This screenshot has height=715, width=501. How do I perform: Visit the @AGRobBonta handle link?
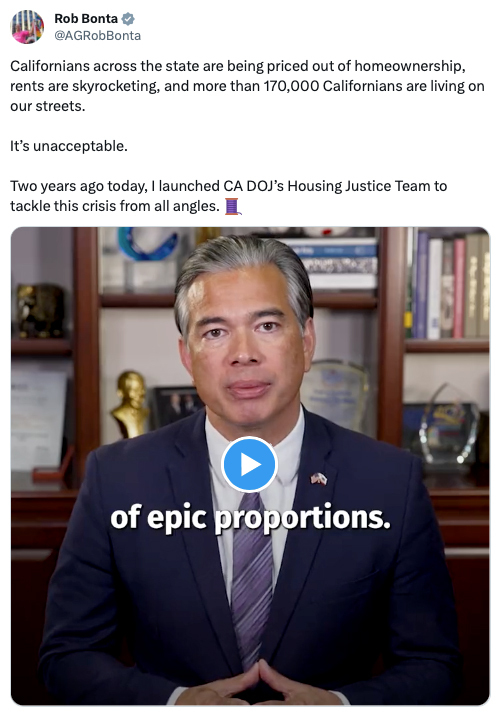tap(98, 36)
